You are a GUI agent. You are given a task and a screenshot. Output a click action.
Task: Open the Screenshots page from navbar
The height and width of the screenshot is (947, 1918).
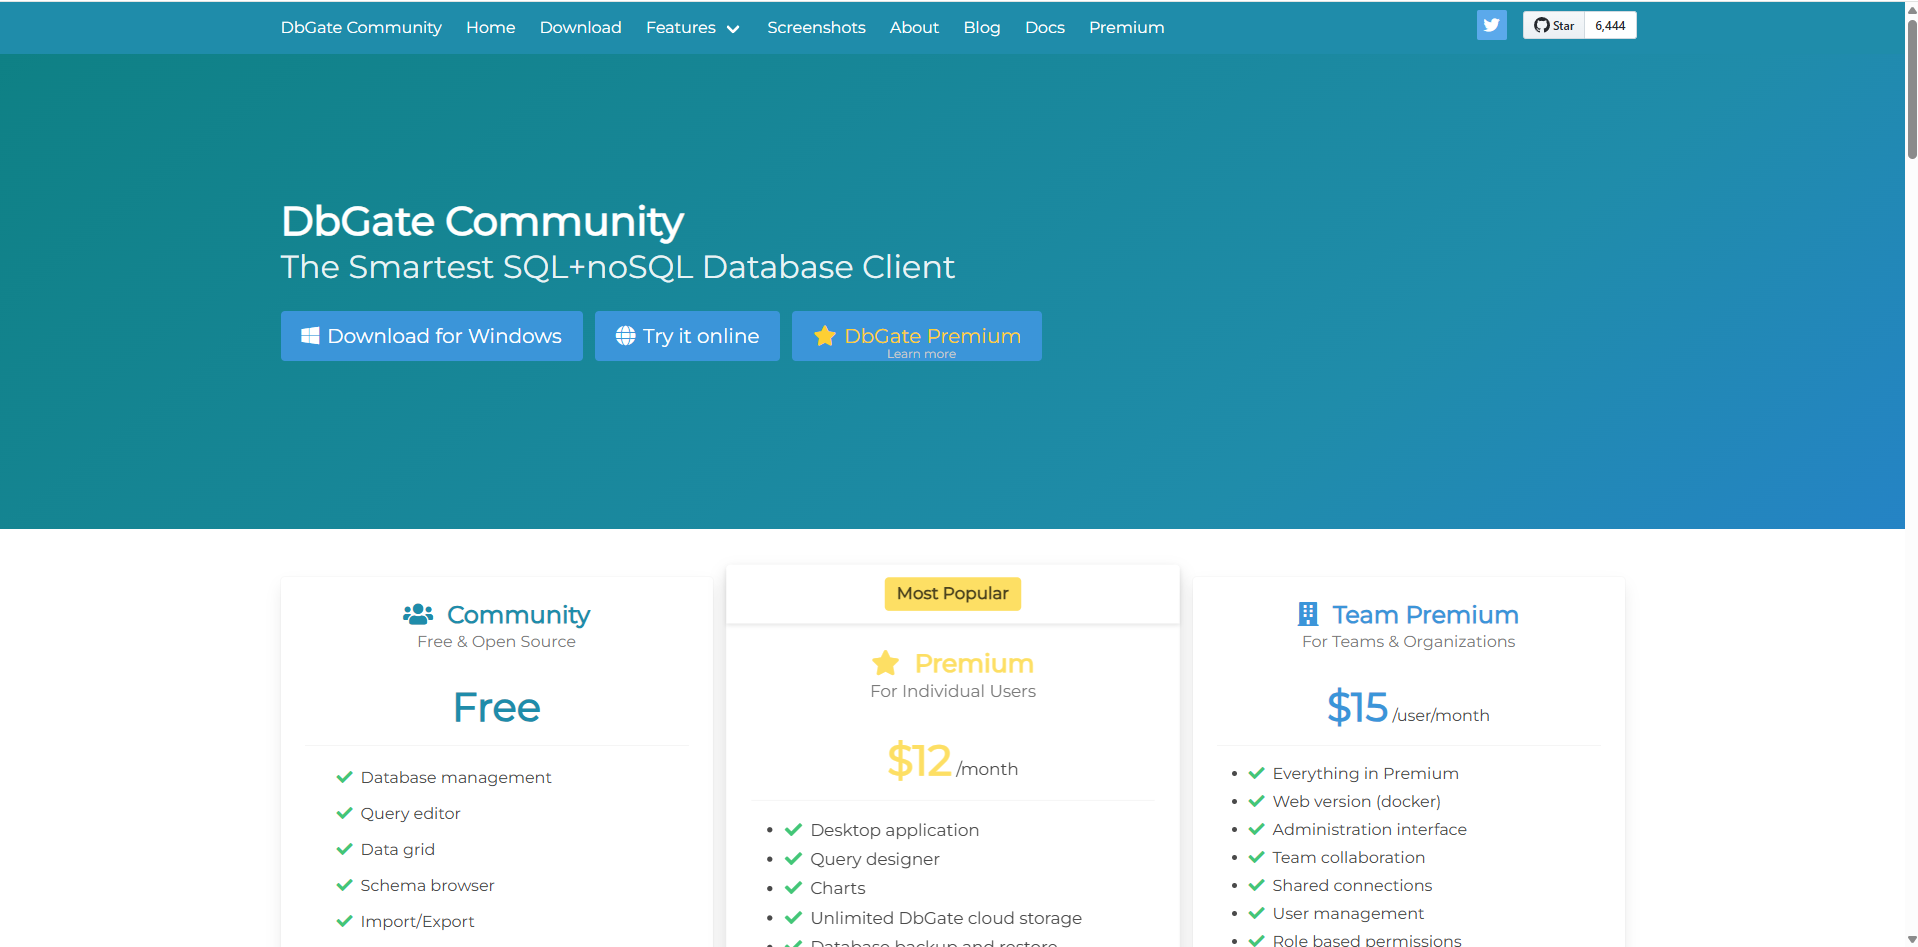pos(816,28)
